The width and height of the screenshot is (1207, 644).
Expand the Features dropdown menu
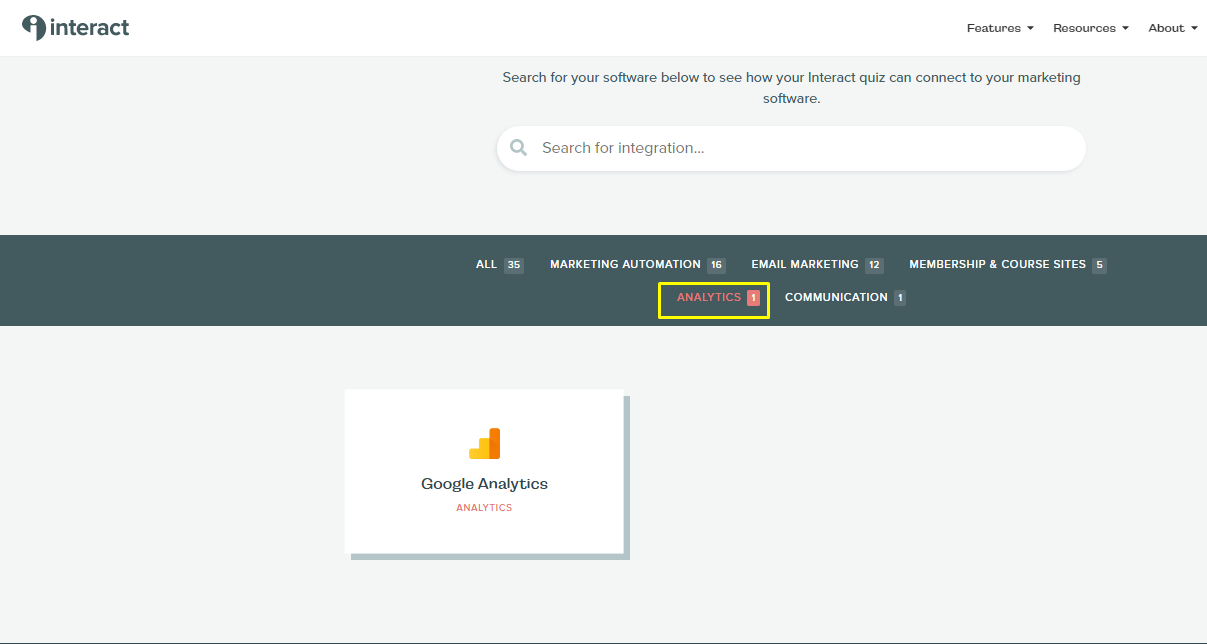(1000, 28)
